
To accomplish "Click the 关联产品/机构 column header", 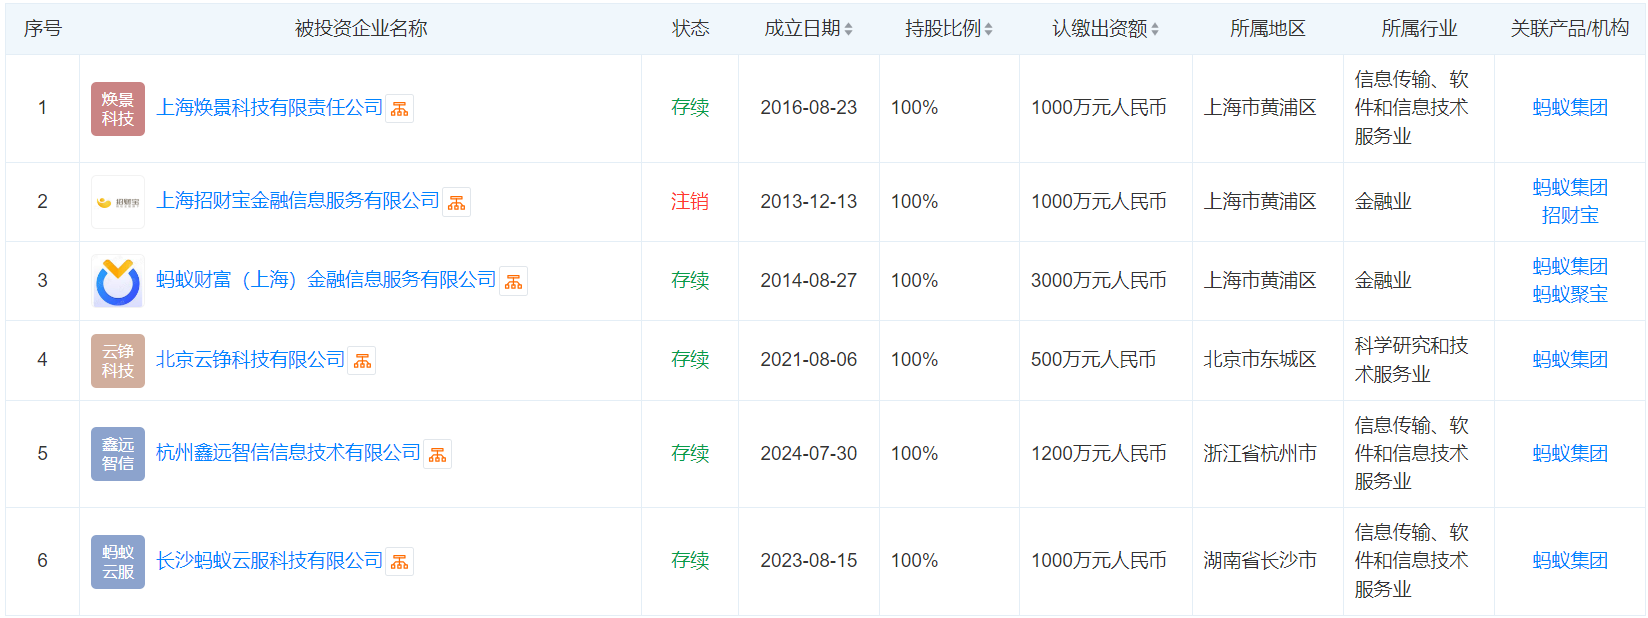I will click(x=1570, y=29).
